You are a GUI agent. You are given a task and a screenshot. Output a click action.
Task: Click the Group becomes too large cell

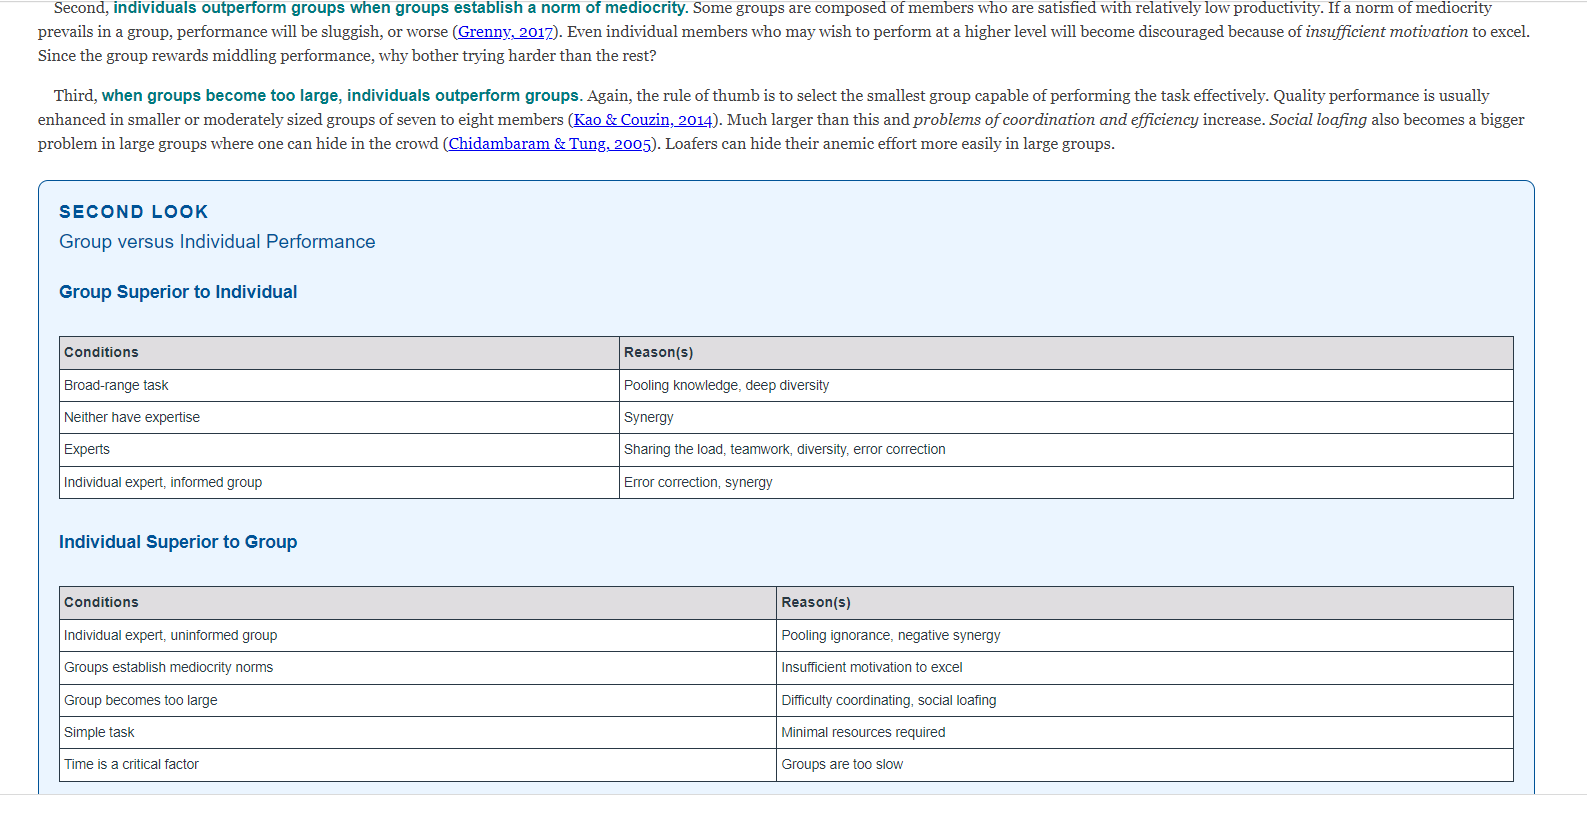(418, 701)
